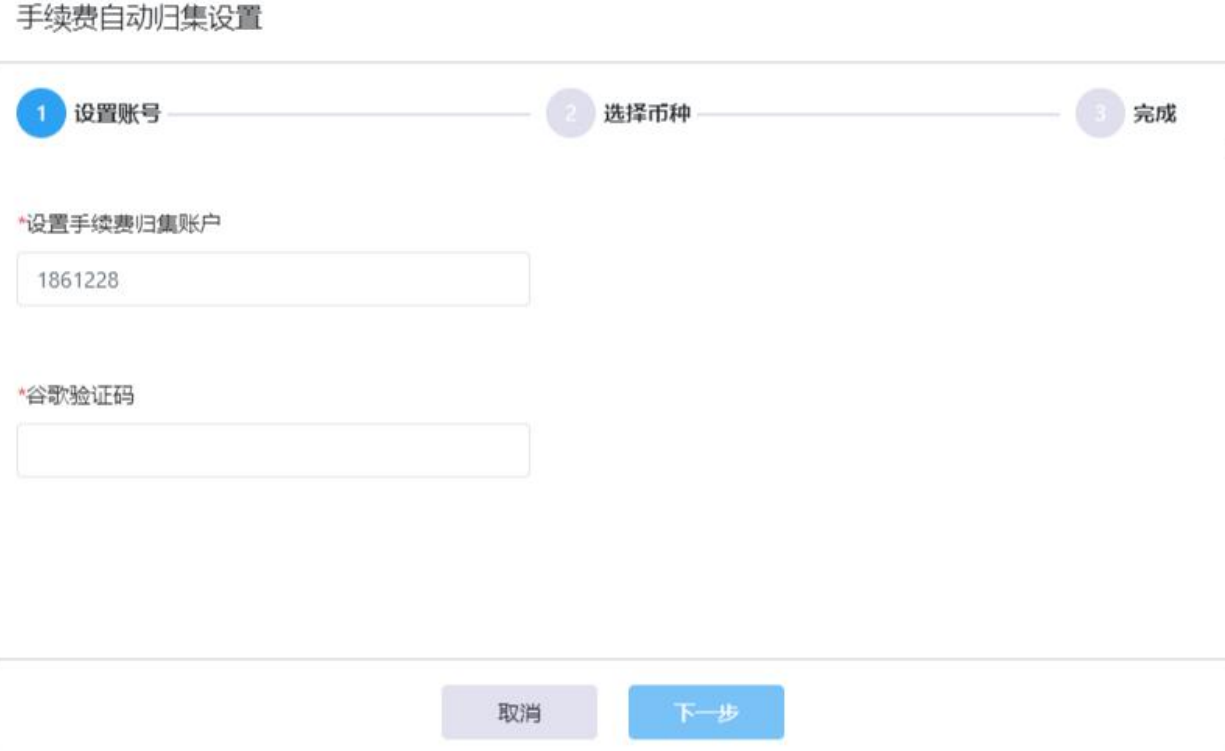1225x751 pixels.
Task: Click the red asterisk before 谷歌验证码
Action: click(x=22, y=394)
